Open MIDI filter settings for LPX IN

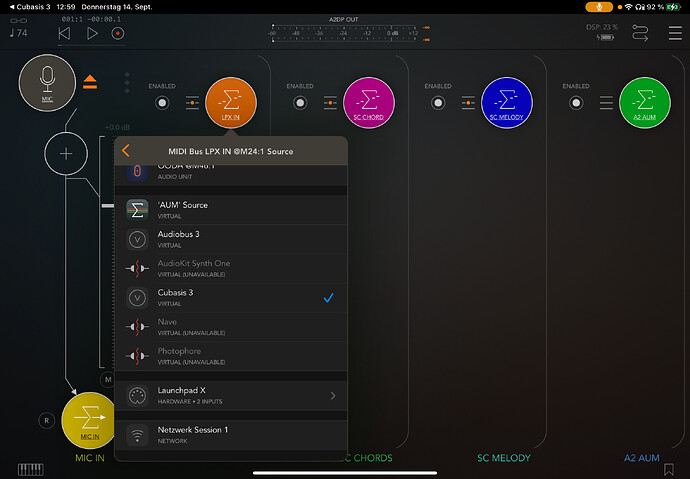tap(192, 103)
